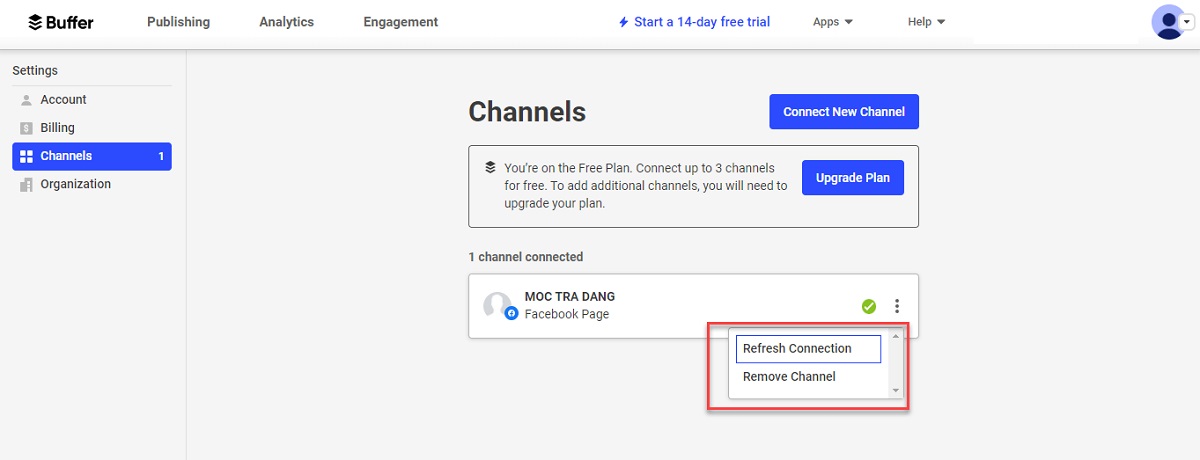
Task: Click the Facebook badge on channel avatar
Action: tap(512, 314)
